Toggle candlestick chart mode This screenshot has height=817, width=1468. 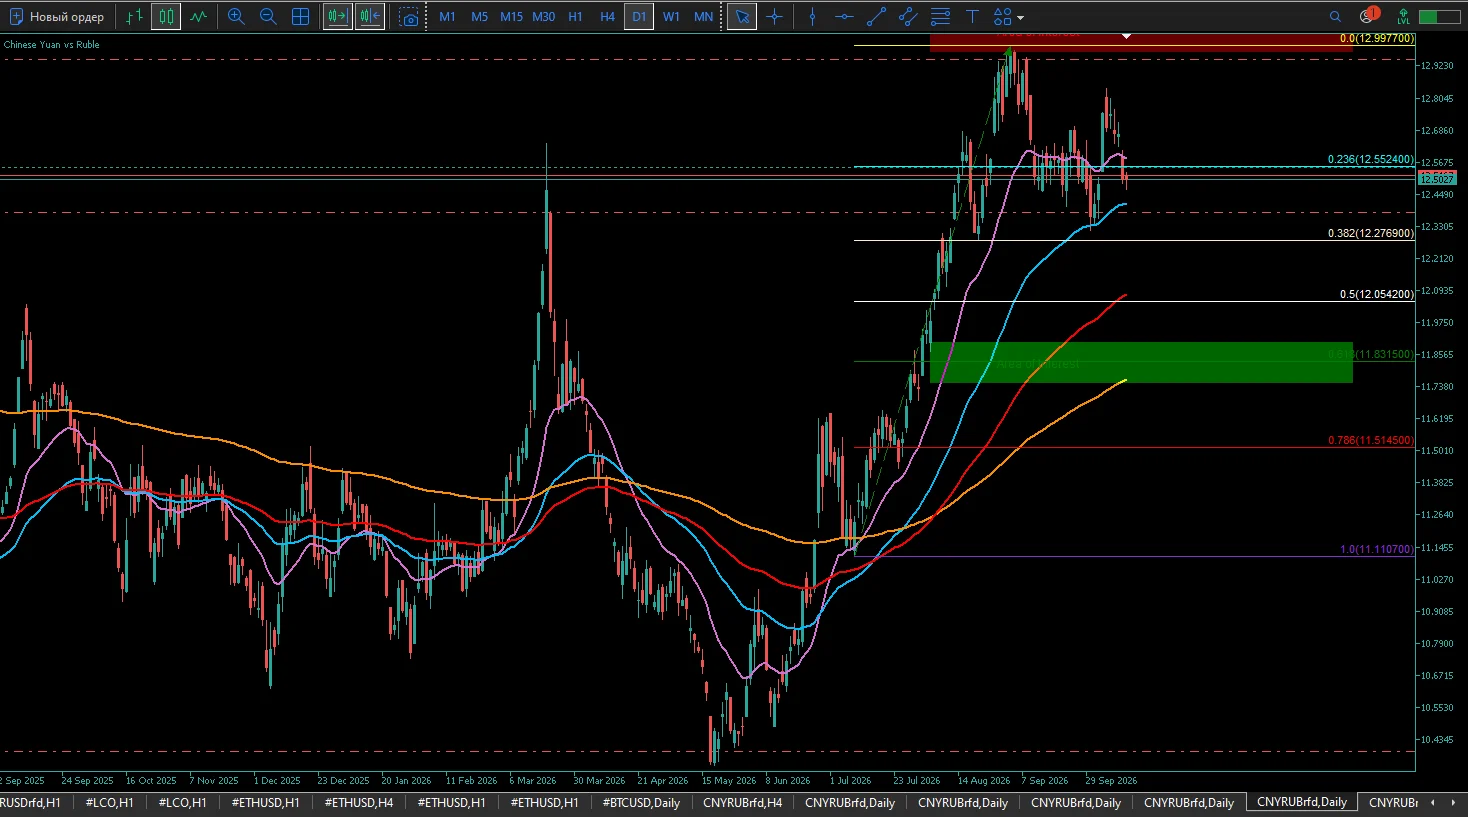coord(166,17)
